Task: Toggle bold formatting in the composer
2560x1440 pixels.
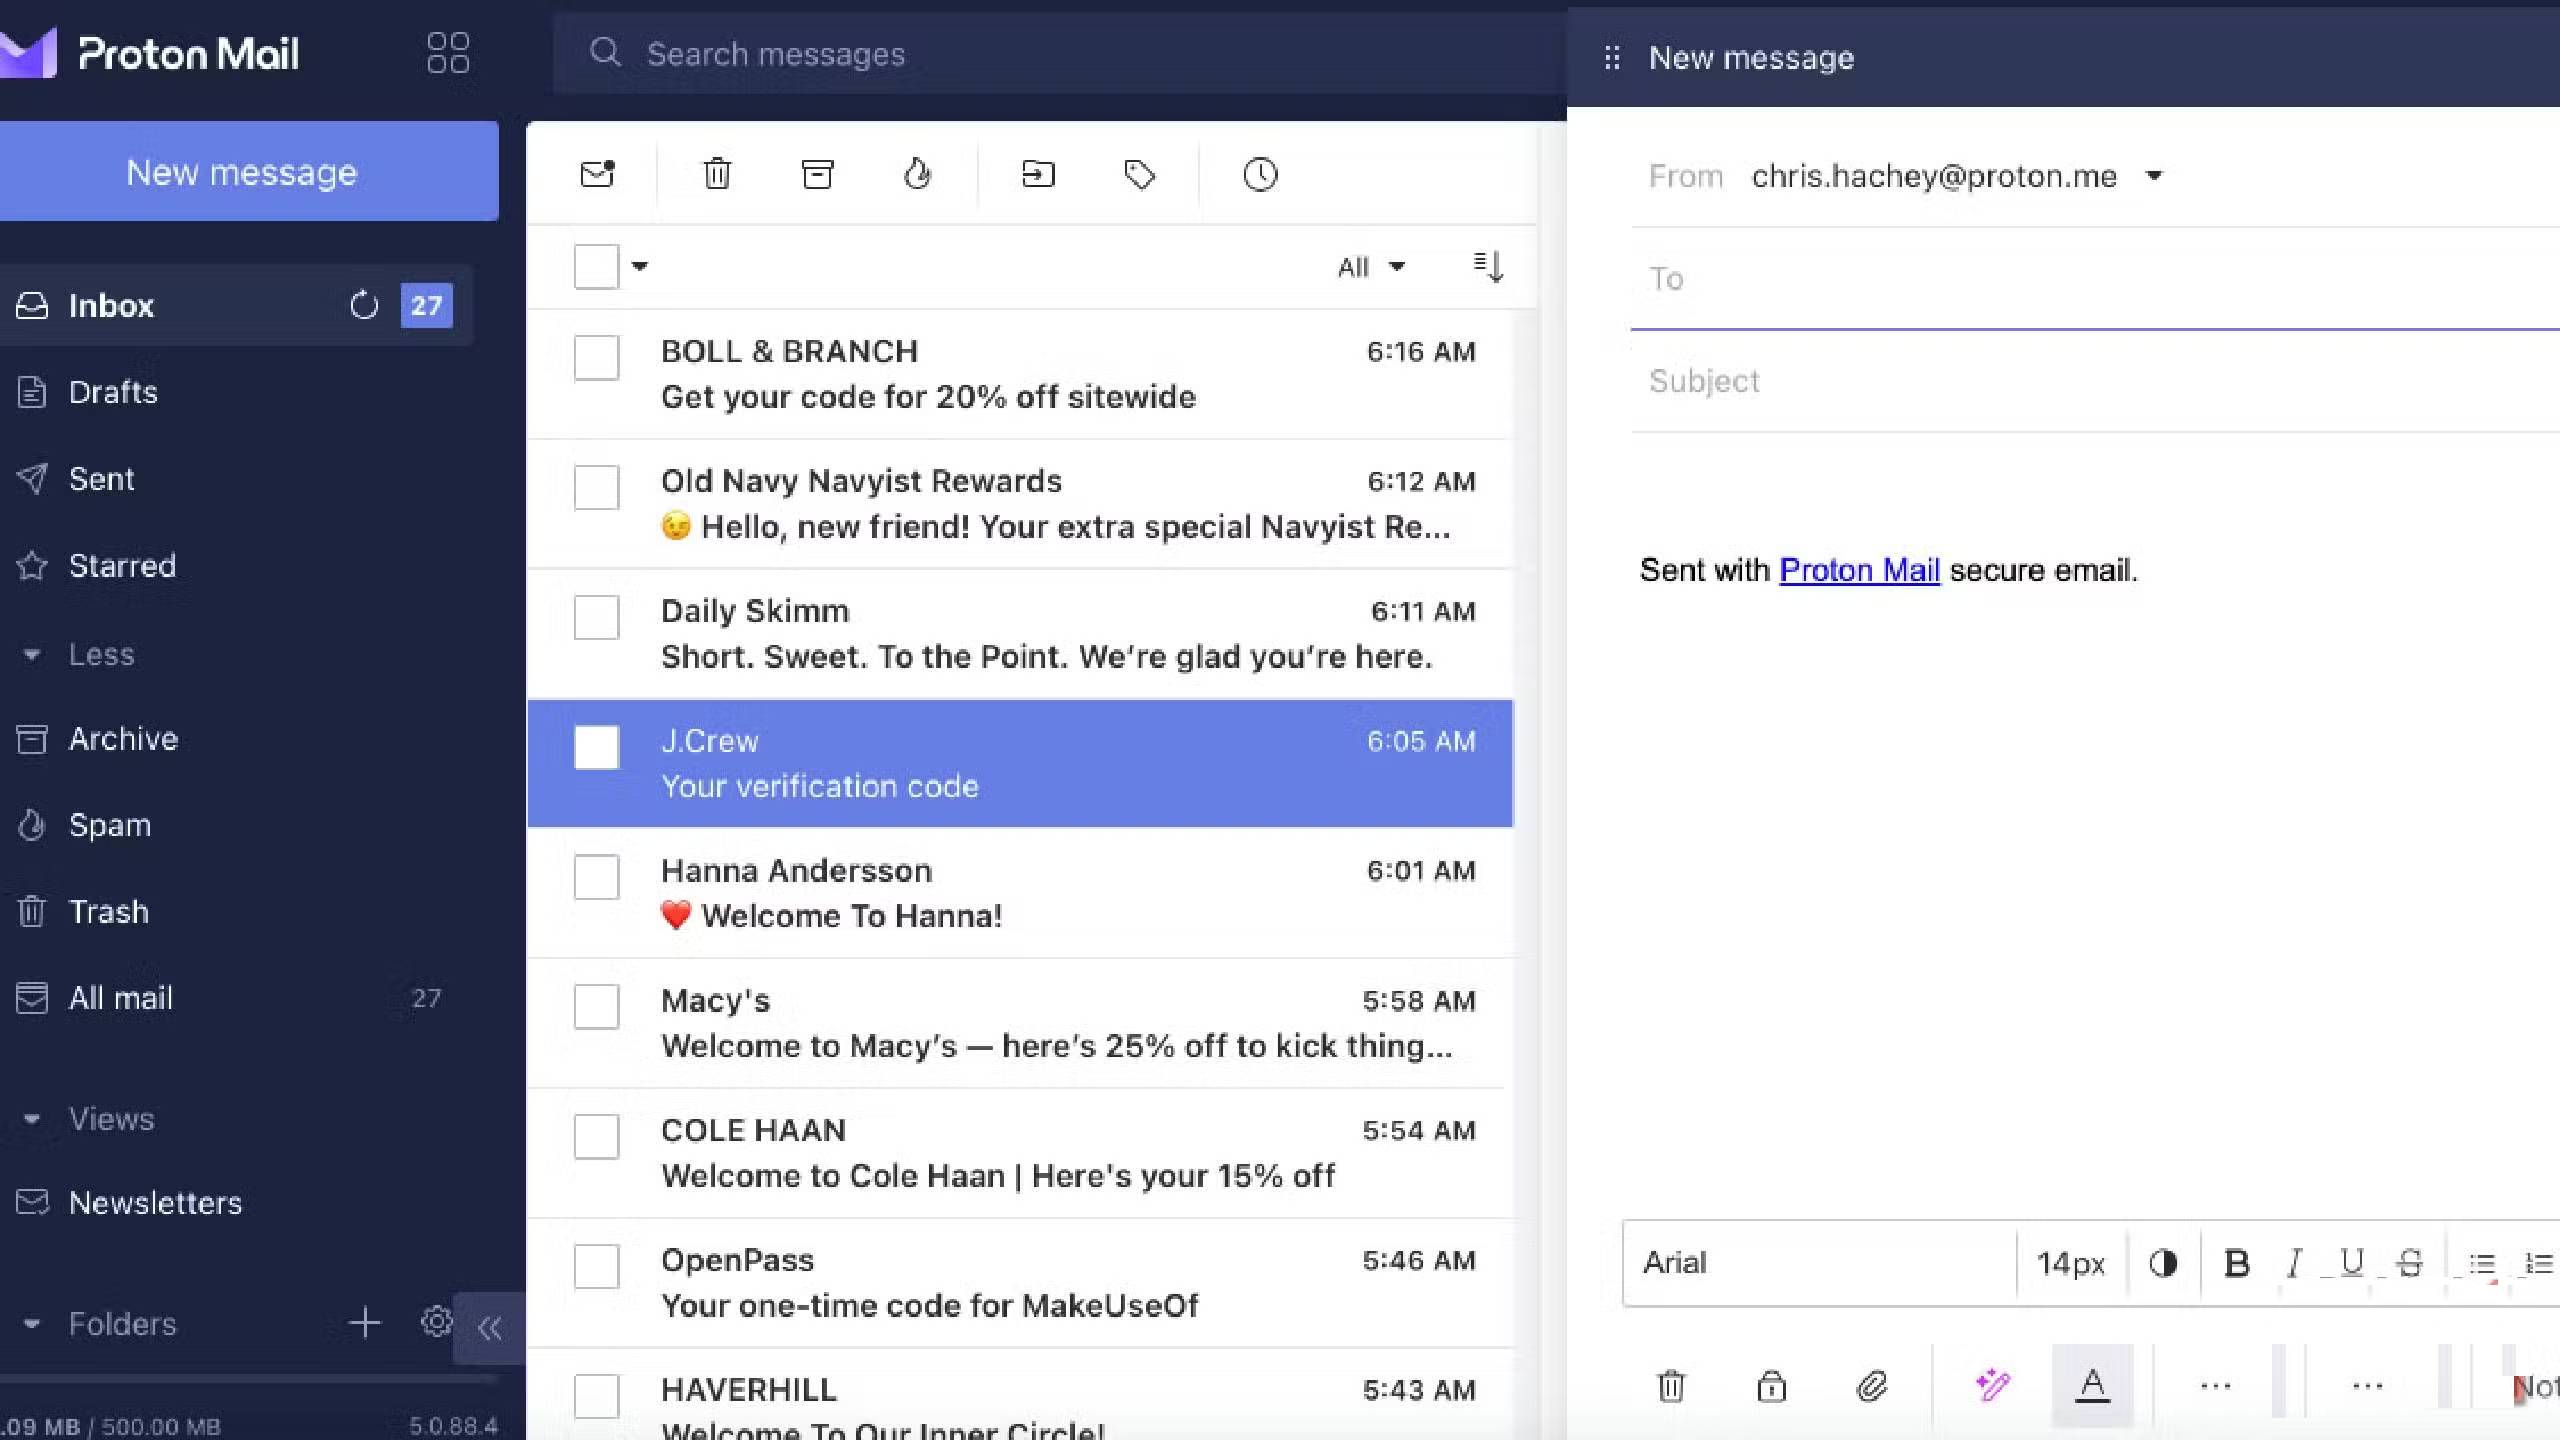Action: tap(2235, 1263)
